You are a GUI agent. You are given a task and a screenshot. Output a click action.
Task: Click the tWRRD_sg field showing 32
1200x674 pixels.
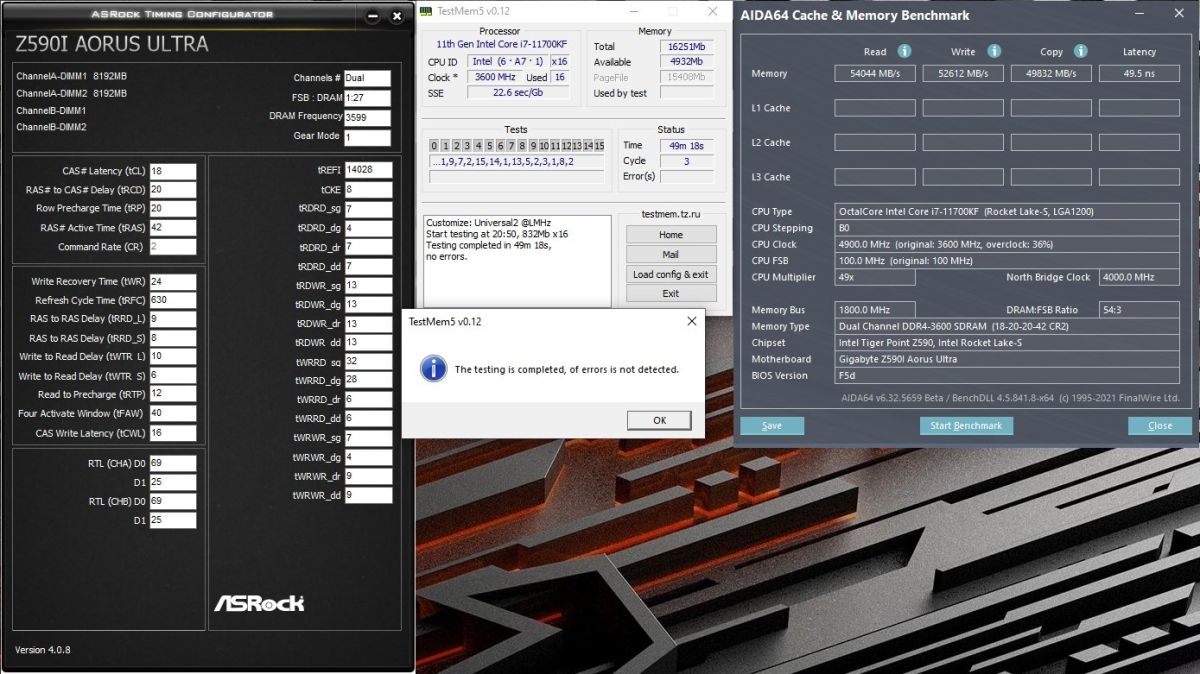pyautogui.click(x=368, y=361)
